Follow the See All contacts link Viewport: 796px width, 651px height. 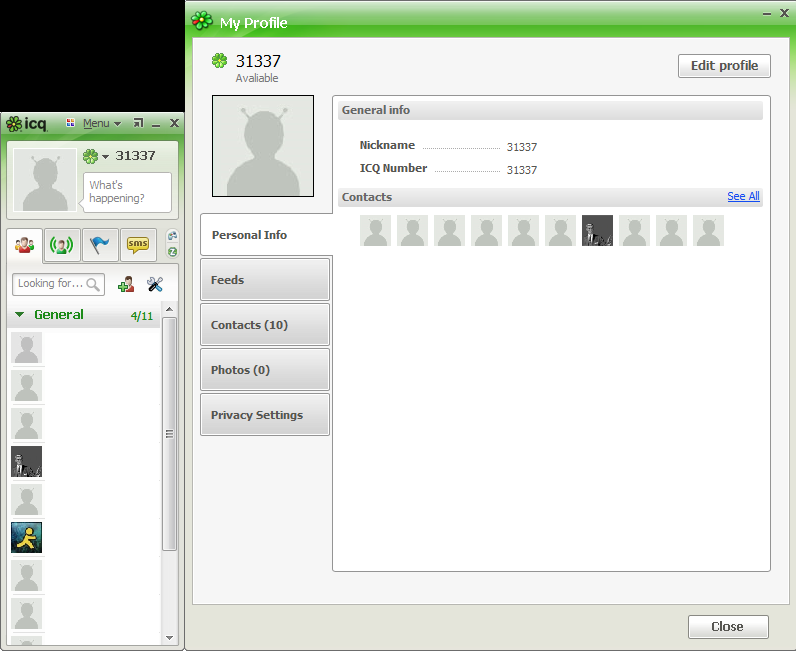743,197
